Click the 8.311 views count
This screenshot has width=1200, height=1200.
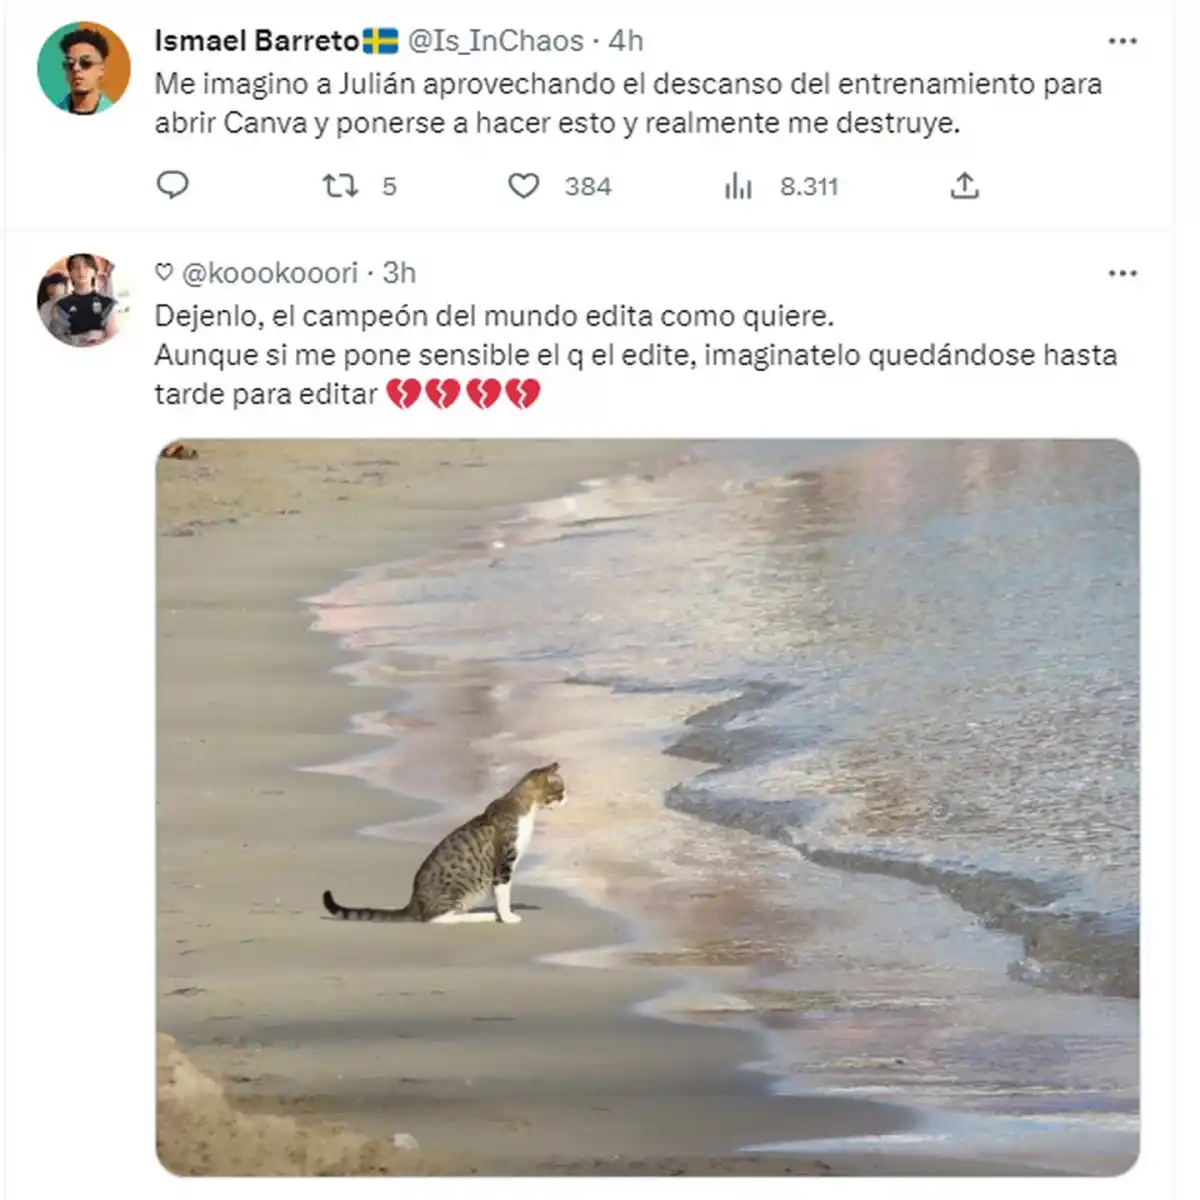pyautogui.click(x=808, y=187)
